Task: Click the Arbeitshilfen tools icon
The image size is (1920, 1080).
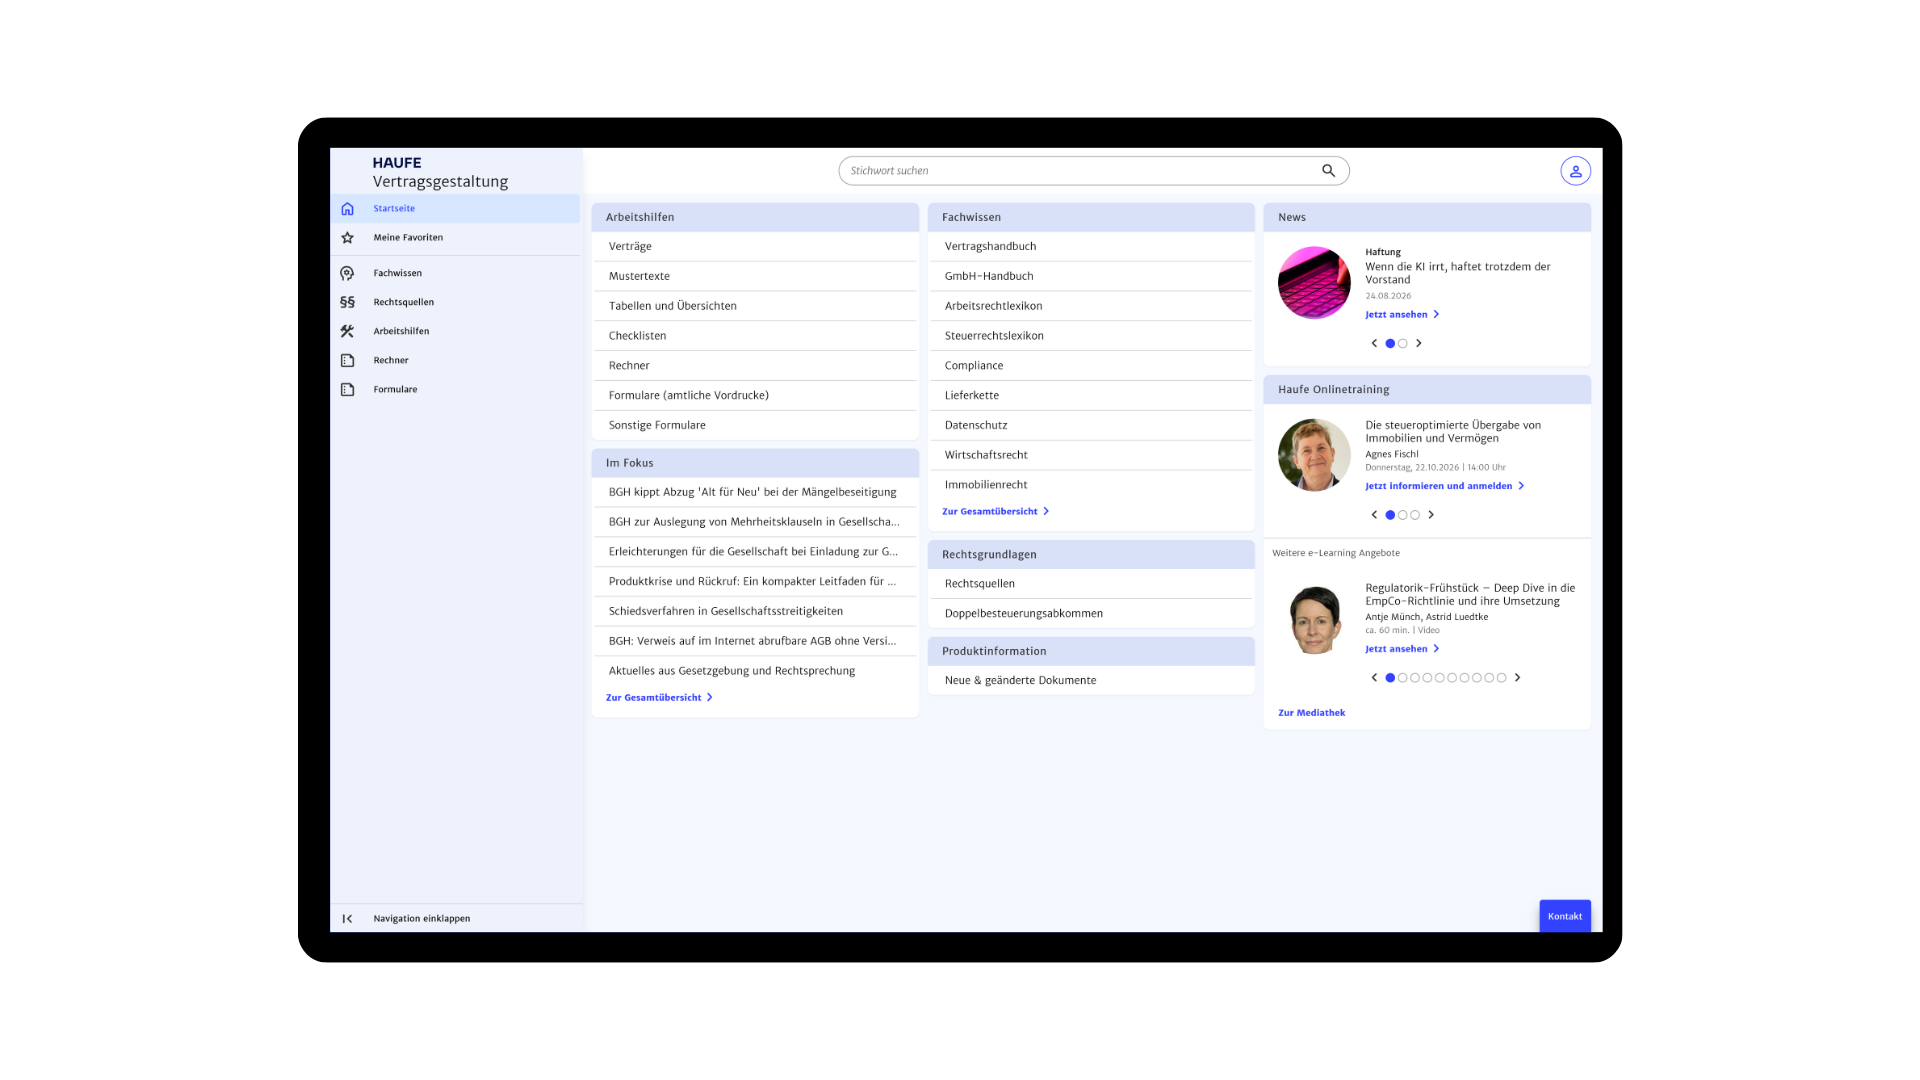Action: point(347,331)
